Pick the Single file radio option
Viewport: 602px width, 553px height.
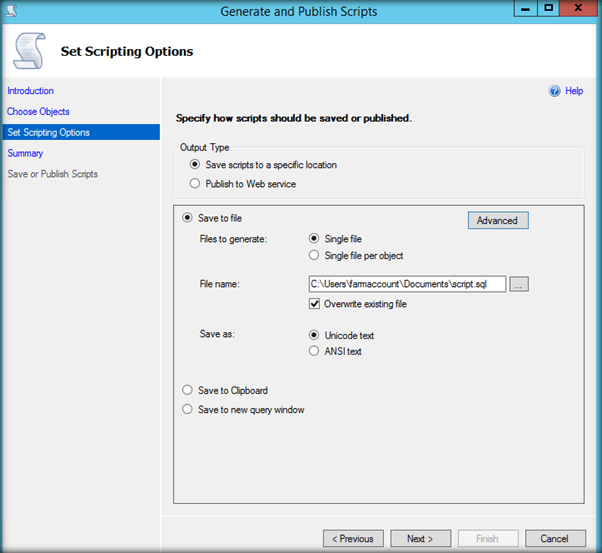315,239
